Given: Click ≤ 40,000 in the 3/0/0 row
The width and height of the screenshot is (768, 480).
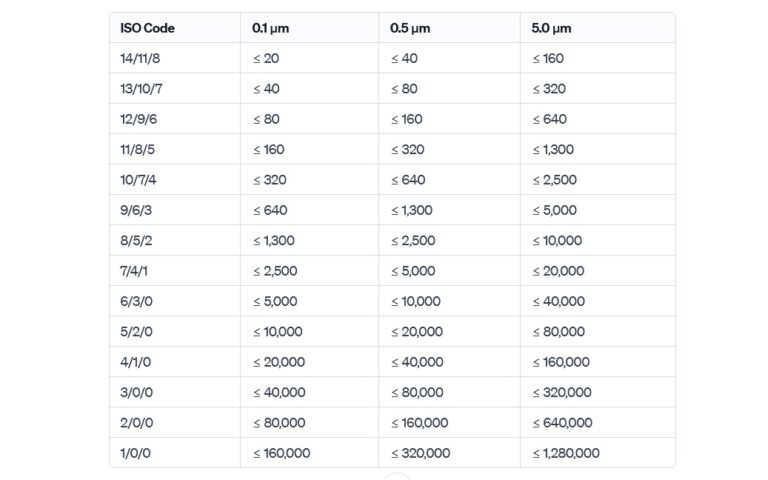Looking at the screenshot, I should coord(279,392).
